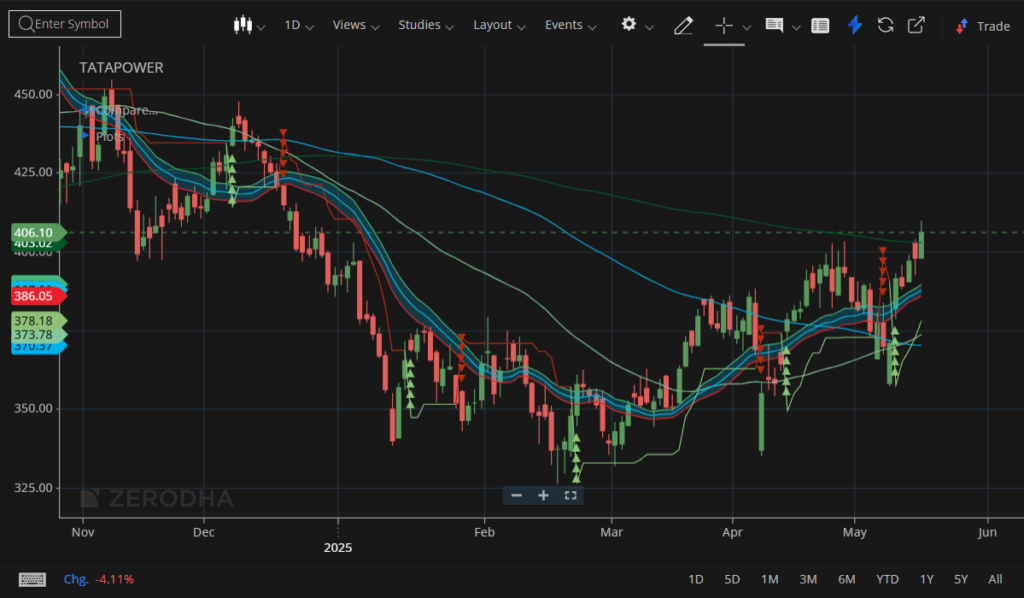Image resolution: width=1024 pixels, height=598 pixels.
Task: Expand the 1D interval dropdown
Action: [298, 25]
